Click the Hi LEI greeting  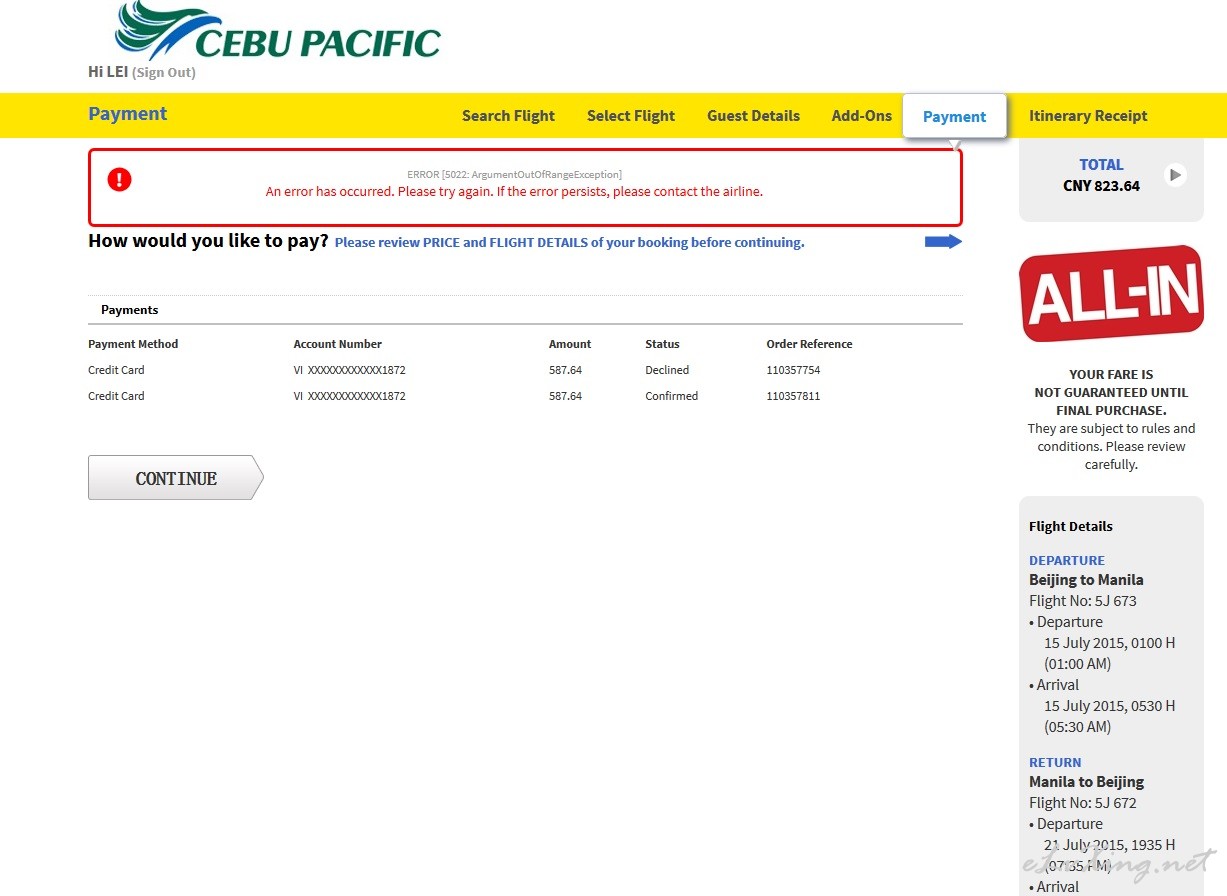coord(108,72)
